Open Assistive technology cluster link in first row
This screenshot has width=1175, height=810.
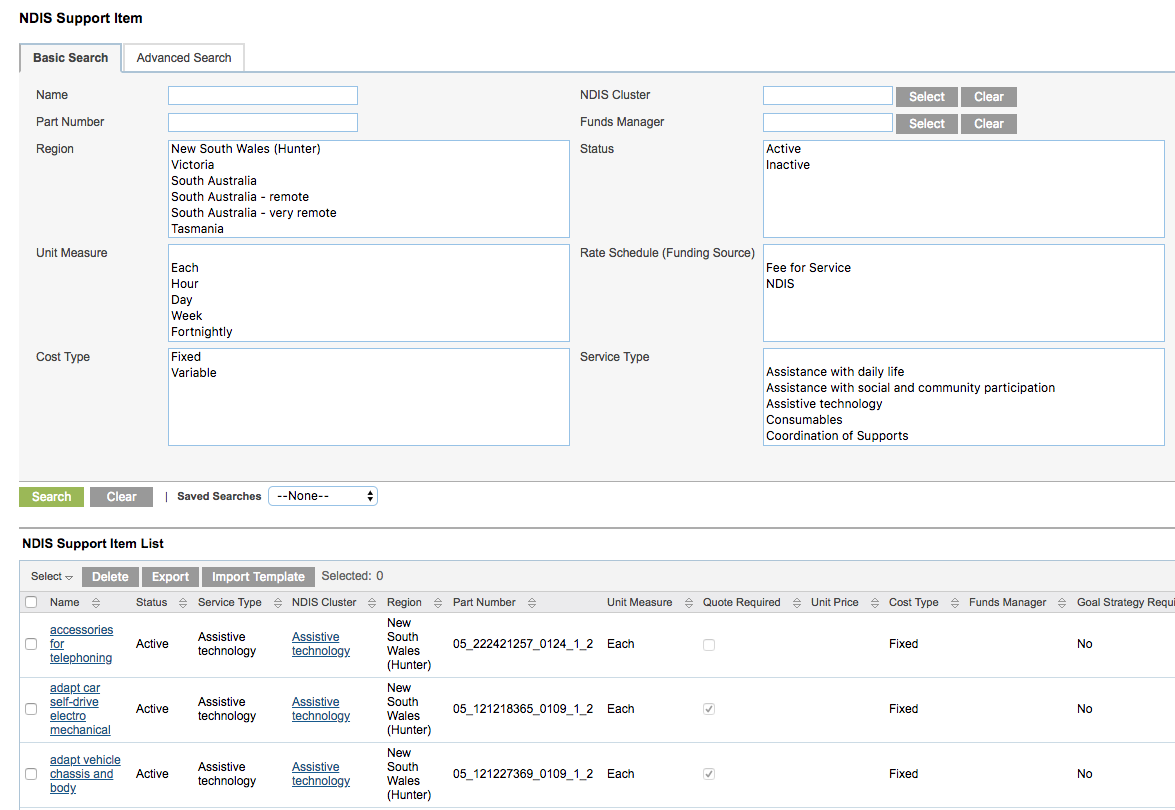pyautogui.click(x=321, y=644)
